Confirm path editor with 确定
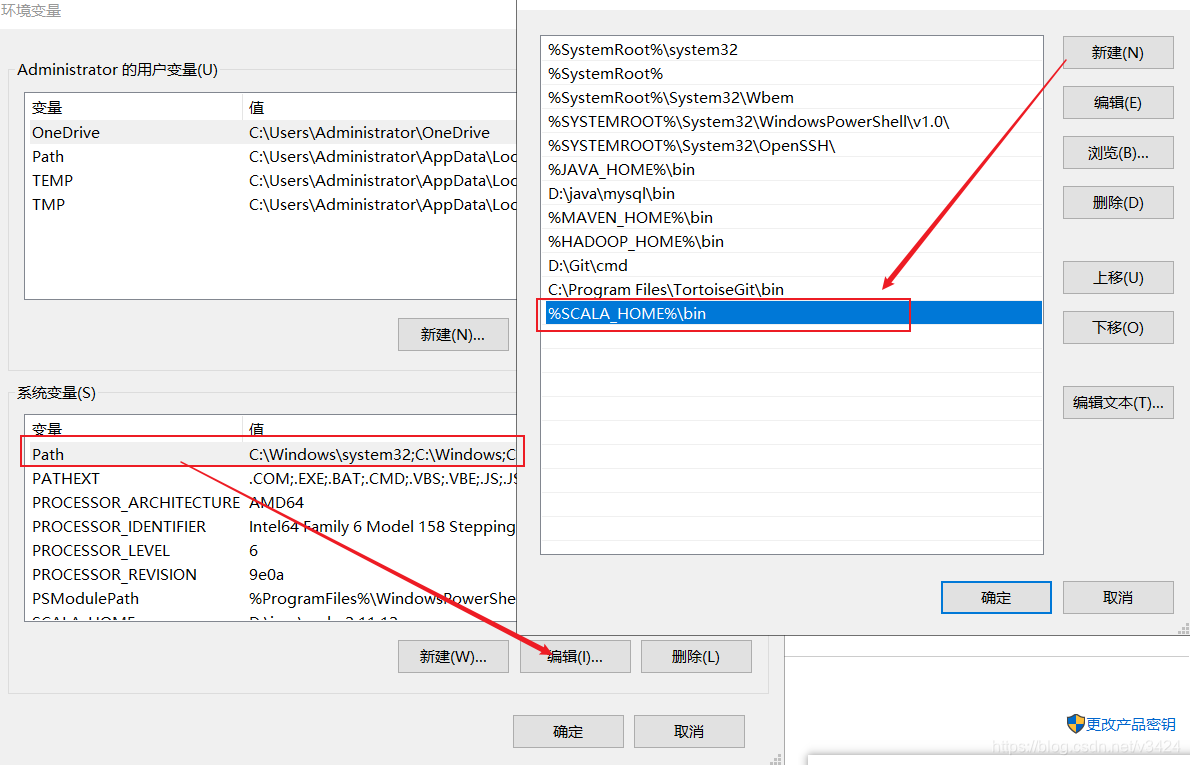1190x765 pixels. tap(996, 597)
